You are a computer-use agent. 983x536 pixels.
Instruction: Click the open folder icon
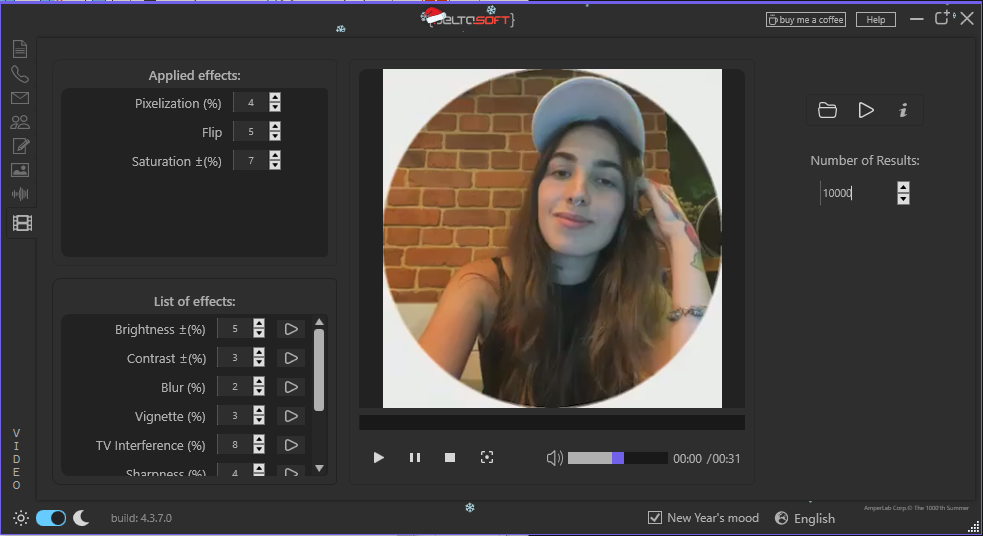(x=827, y=110)
